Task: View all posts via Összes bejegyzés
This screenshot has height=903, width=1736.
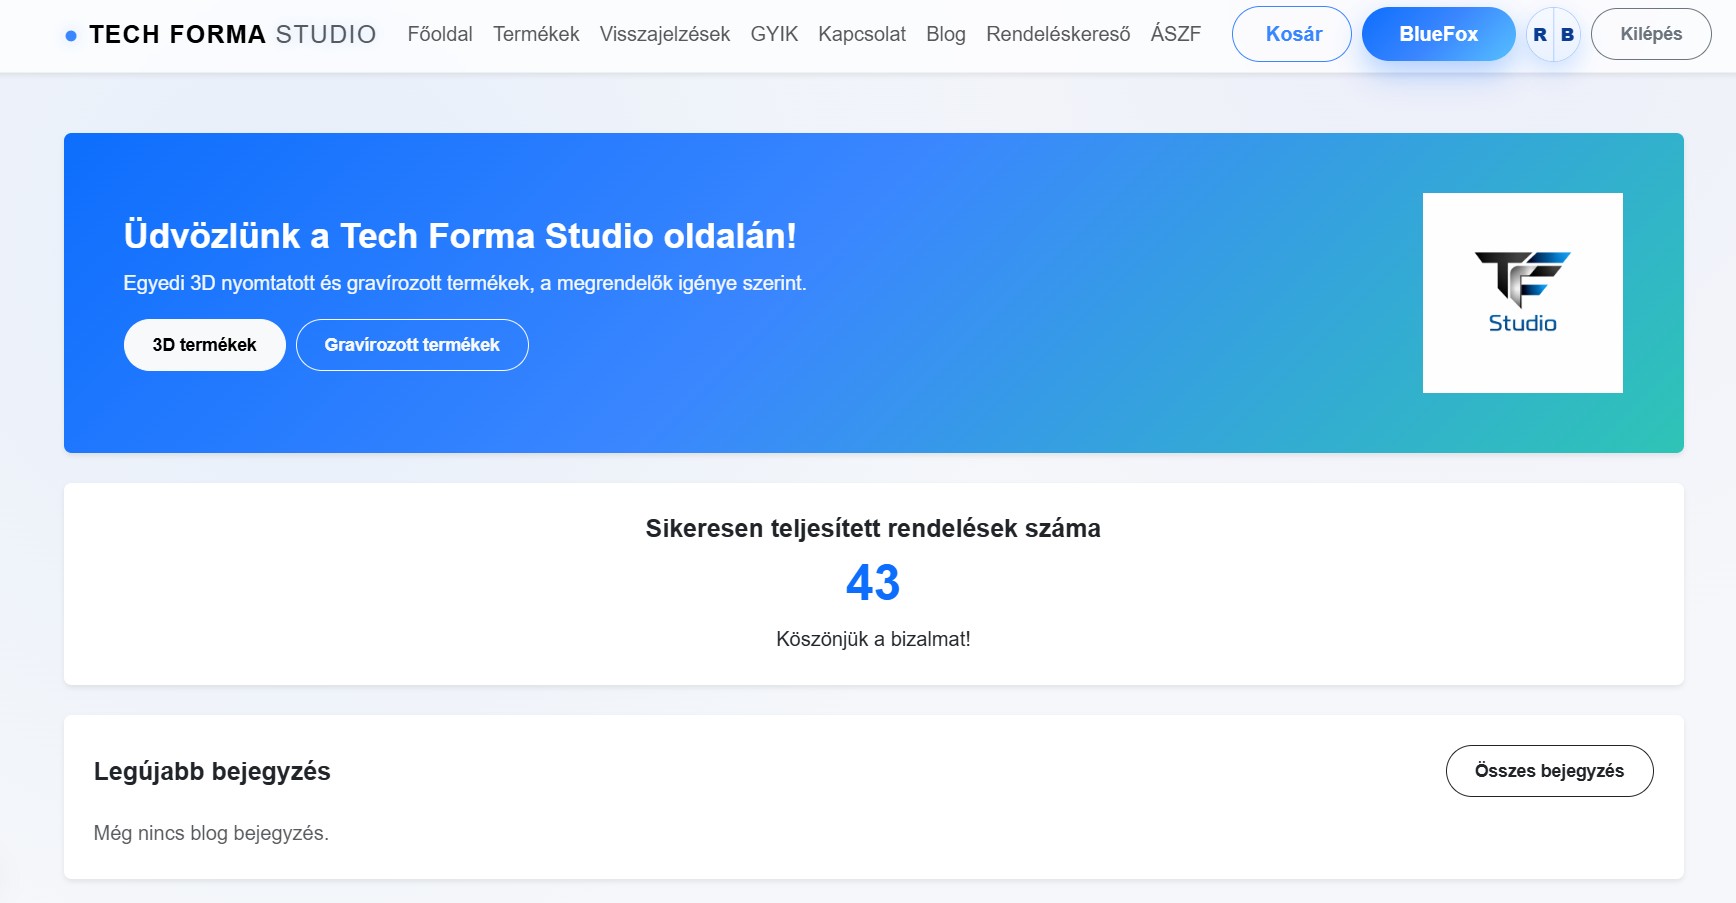Action: coord(1549,771)
